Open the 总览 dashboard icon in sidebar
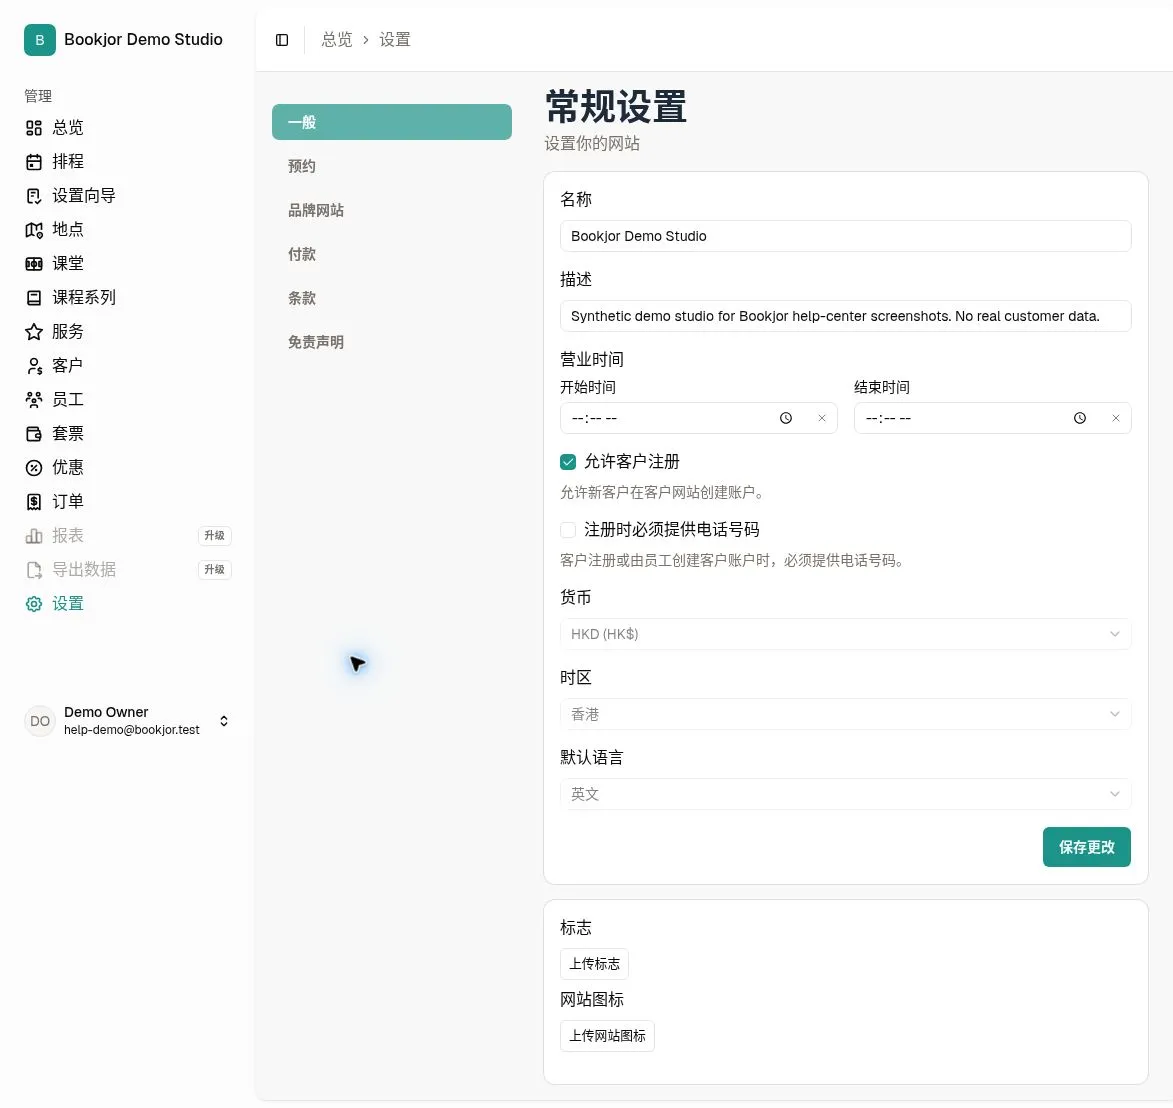 pos(34,128)
